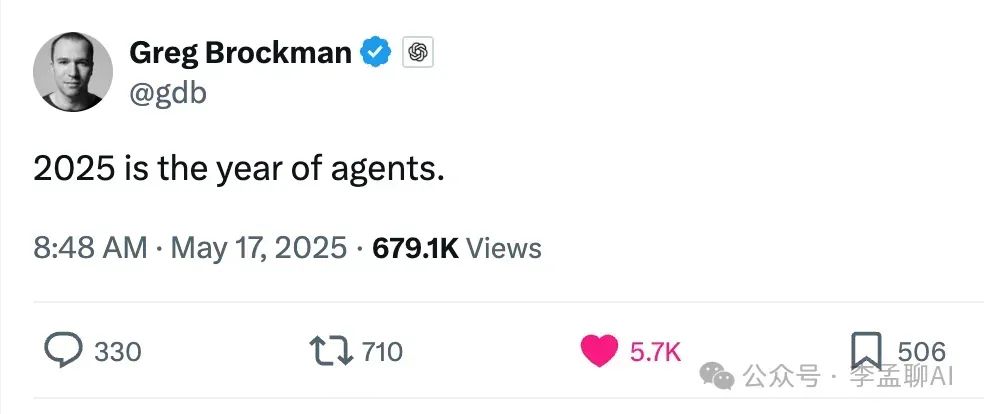Open the 679.1K Views analytics
This screenshot has height=414, width=984.
pyautogui.click(x=457, y=248)
